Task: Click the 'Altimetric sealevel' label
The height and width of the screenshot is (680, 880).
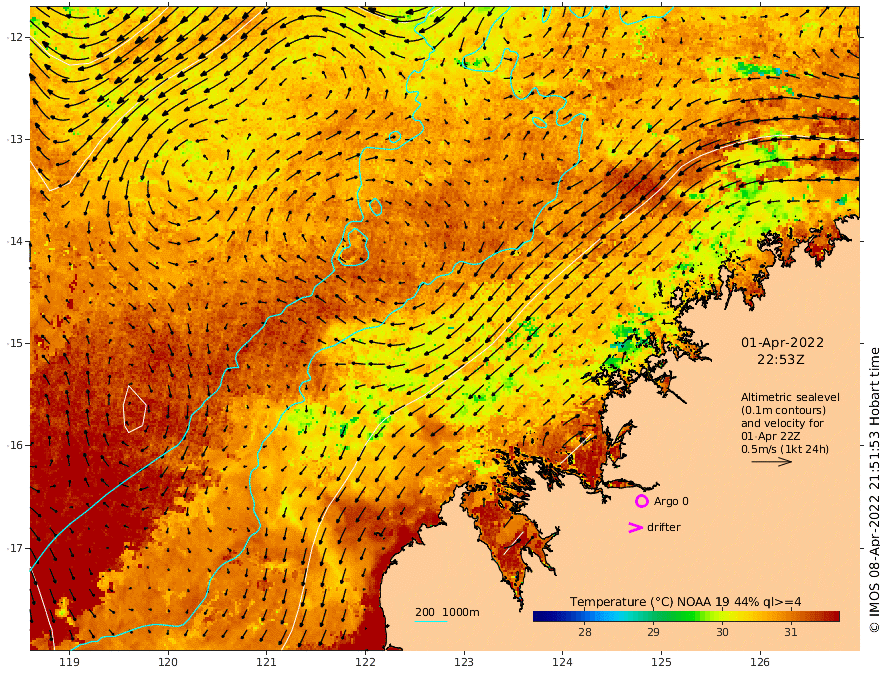Action: (790, 397)
